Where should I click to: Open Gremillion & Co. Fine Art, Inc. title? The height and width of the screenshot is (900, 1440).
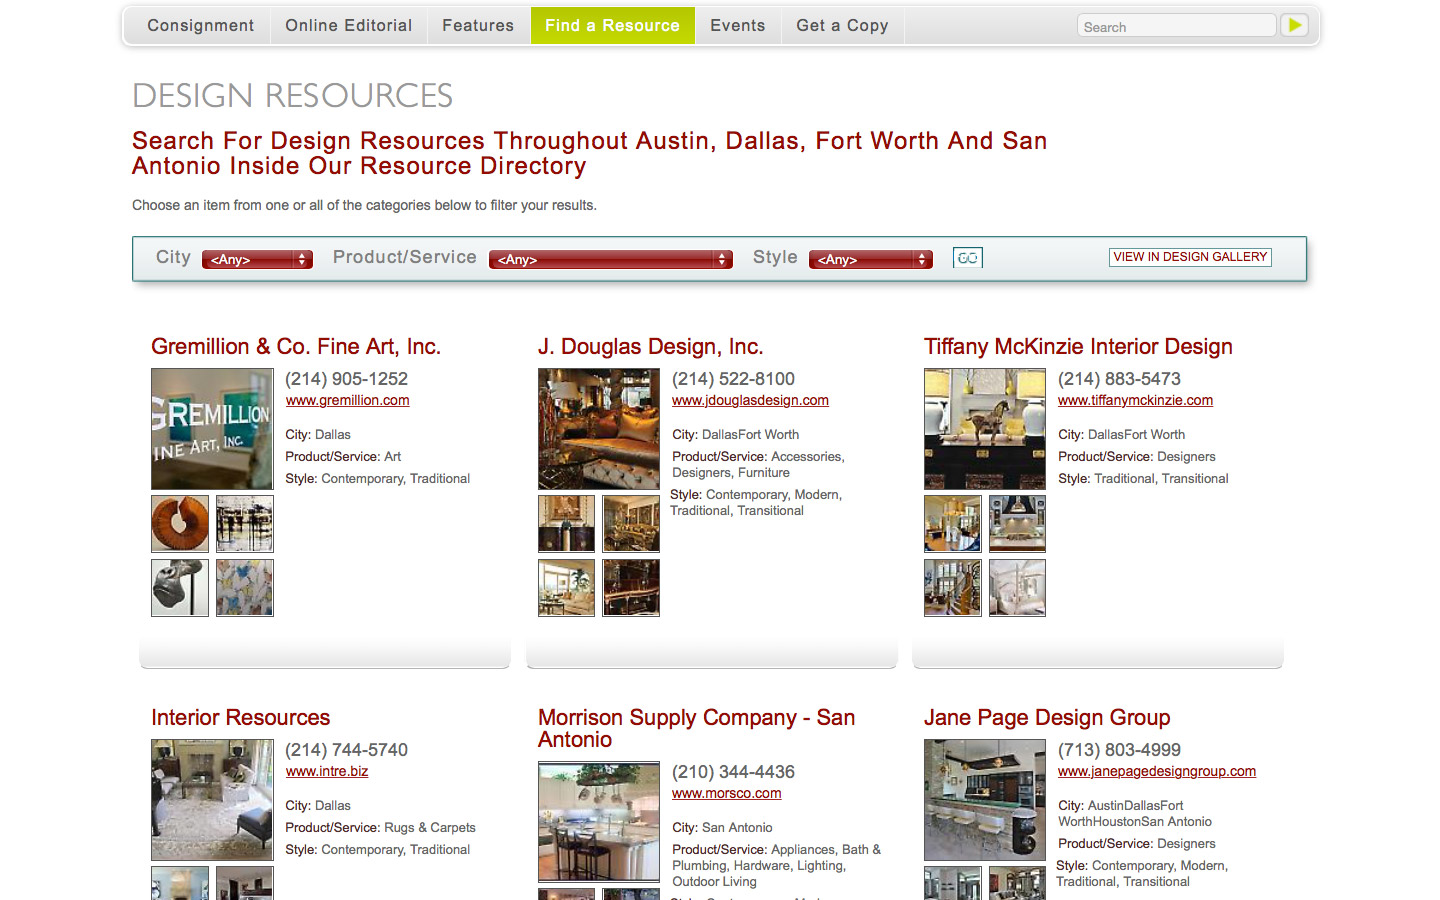[x=296, y=347]
